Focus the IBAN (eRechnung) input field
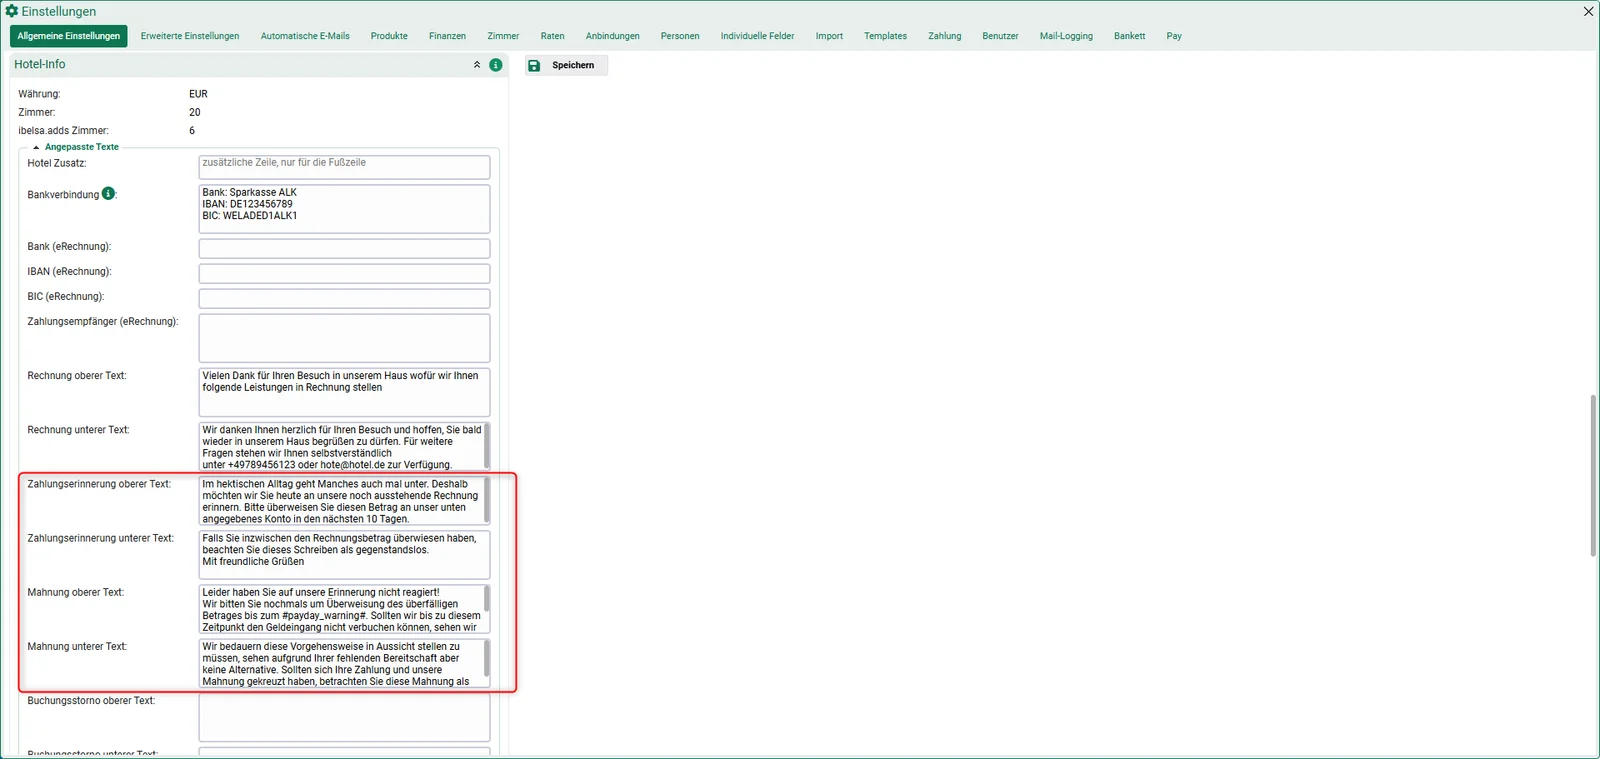 click(x=344, y=274)
